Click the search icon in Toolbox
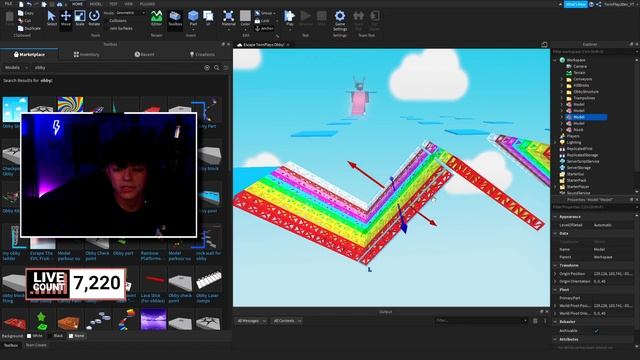Screen dimensions: 640x360 tap(217, 68)
